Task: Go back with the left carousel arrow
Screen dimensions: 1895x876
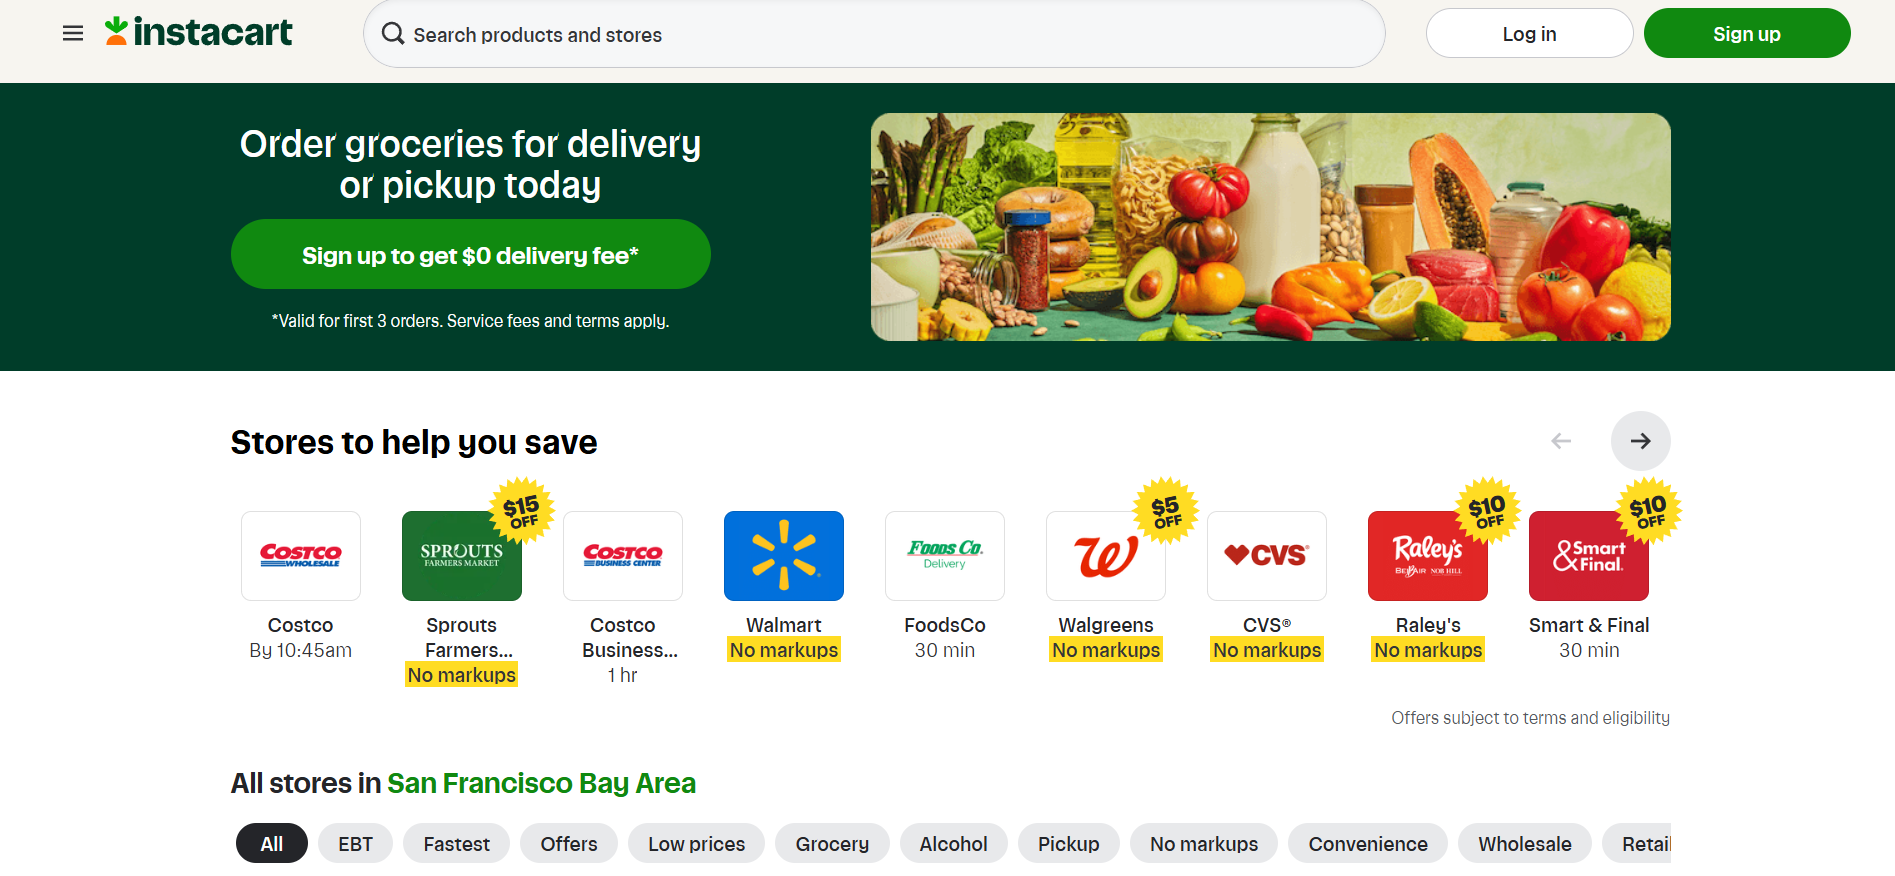Action: 1561,441
